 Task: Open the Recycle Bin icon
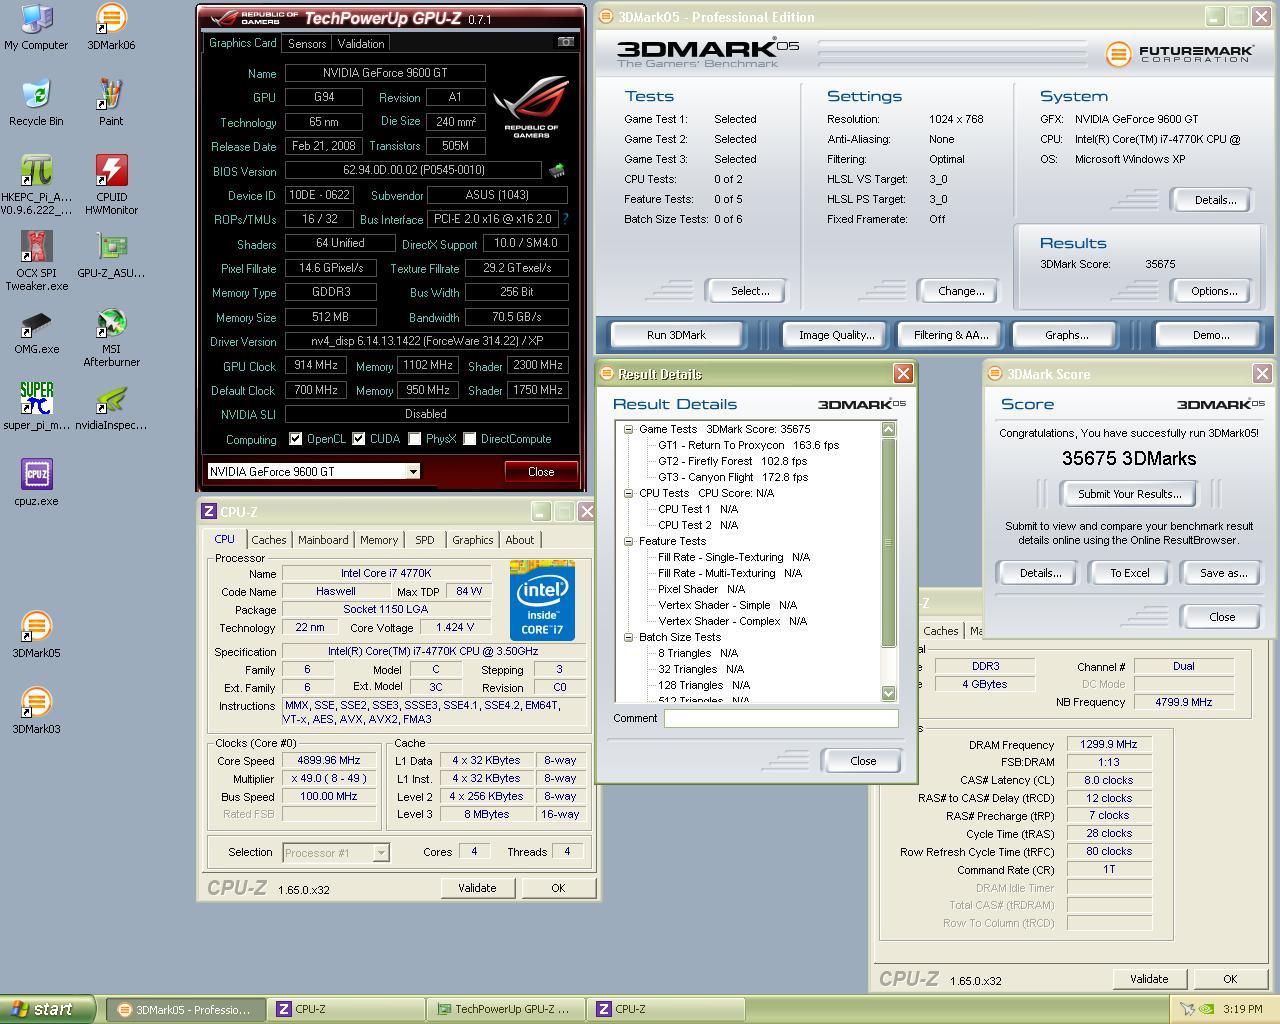36,103
